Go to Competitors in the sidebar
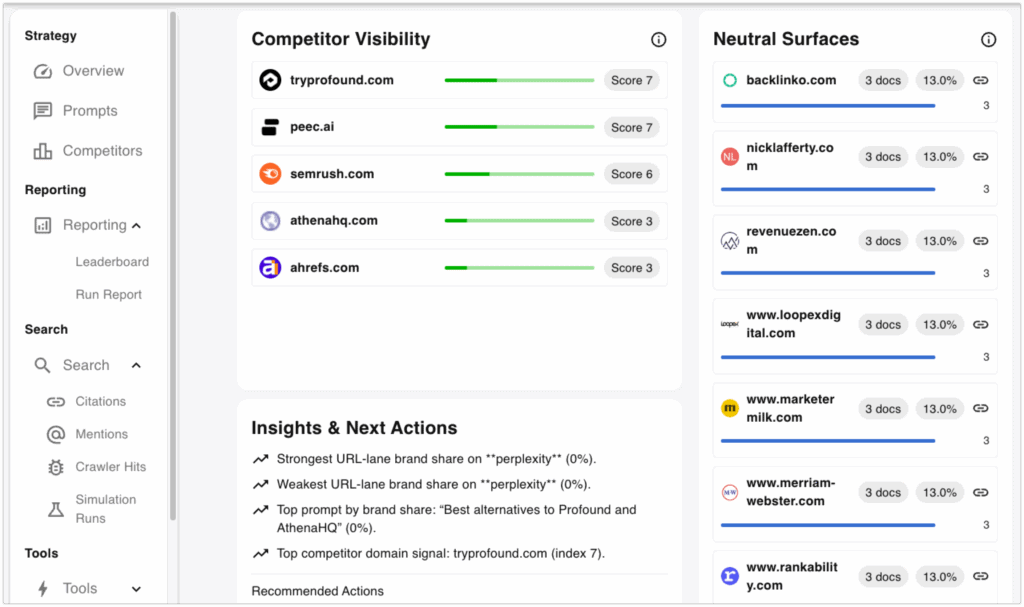The height and width of the screenshot is (607, 1024). pos(101,151)
